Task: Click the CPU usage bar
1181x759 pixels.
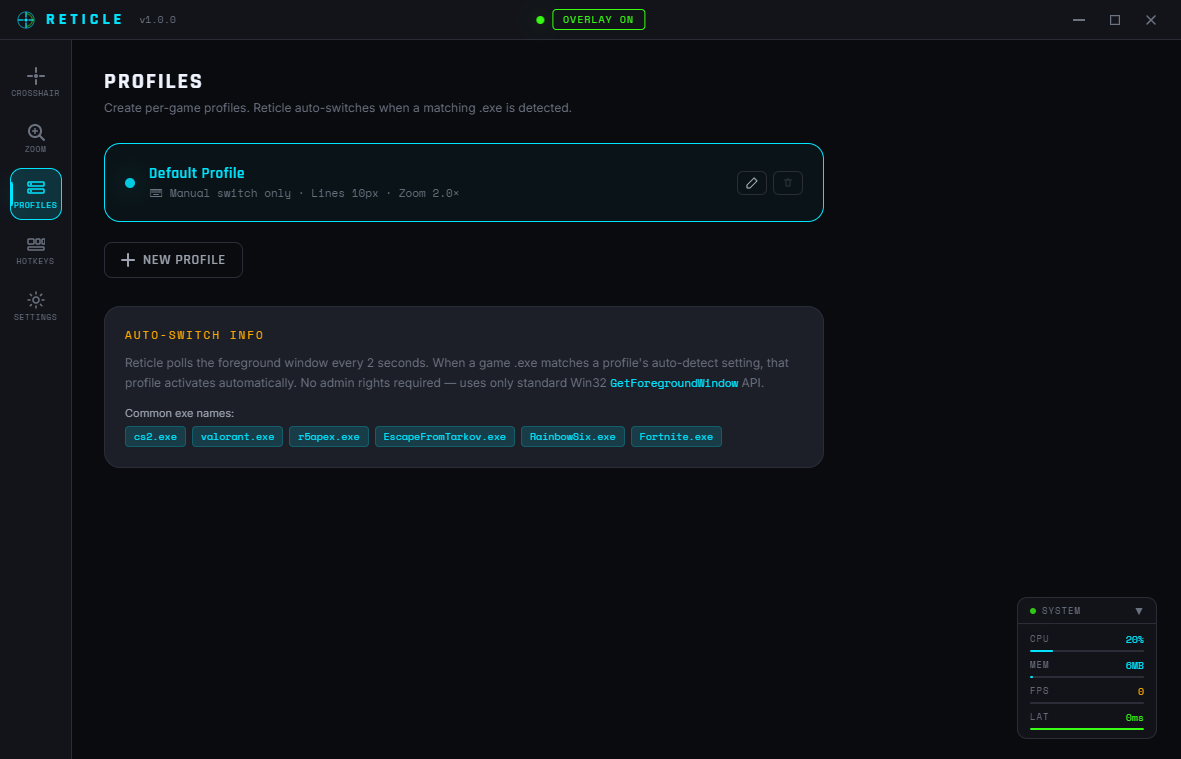Action: point(1086,651)
